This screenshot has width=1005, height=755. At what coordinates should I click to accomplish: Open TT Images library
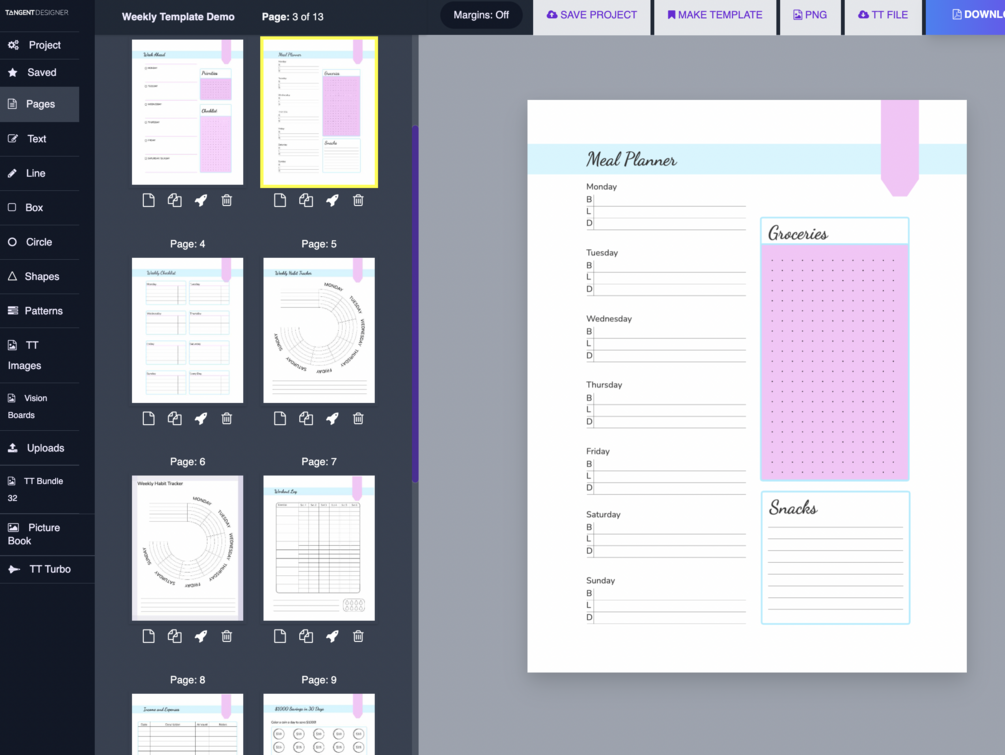click(x=39, y=355)
